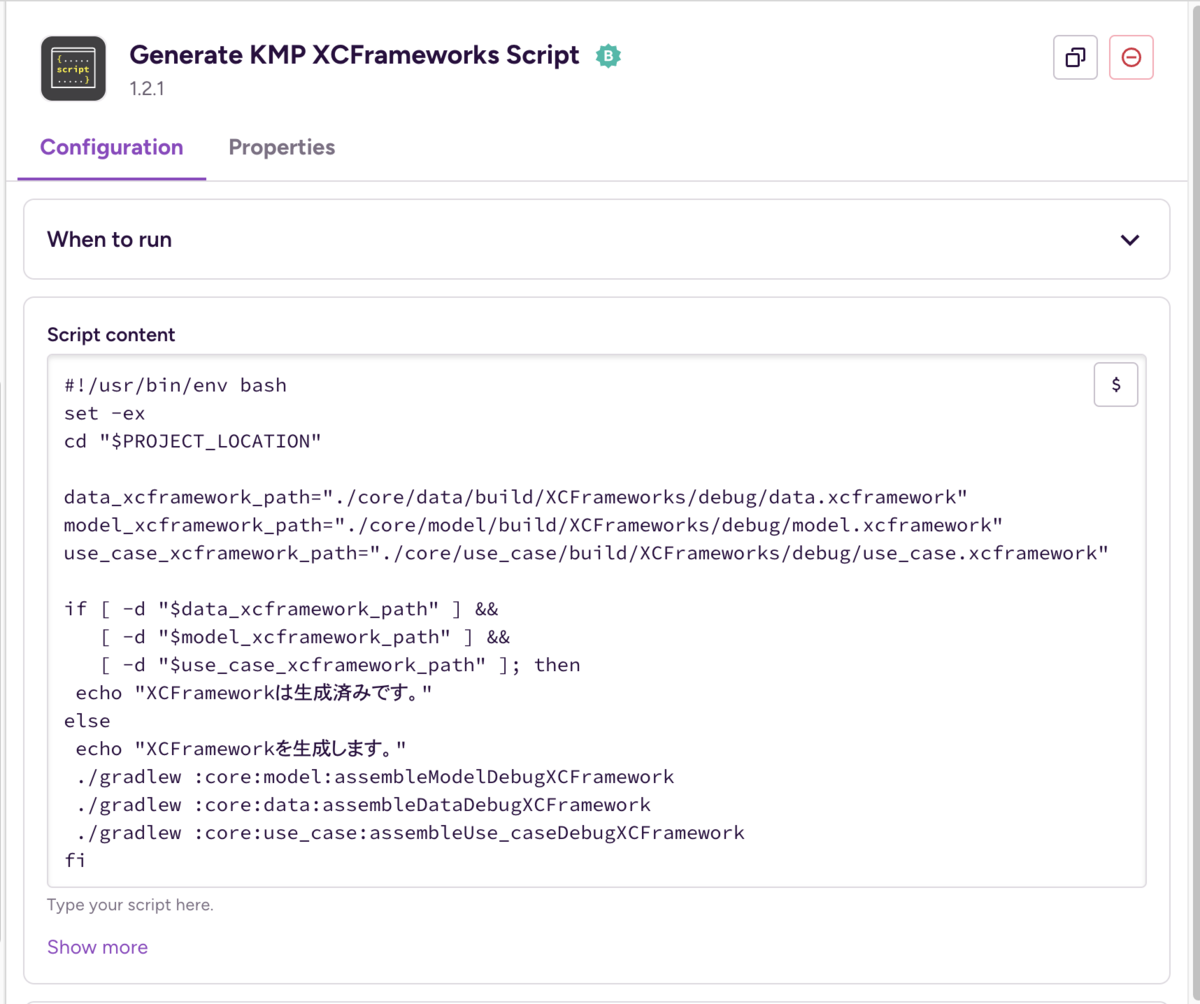Open the Properties tab
This screenshot has width=1200, height=1004.
(x=281, y=148)
